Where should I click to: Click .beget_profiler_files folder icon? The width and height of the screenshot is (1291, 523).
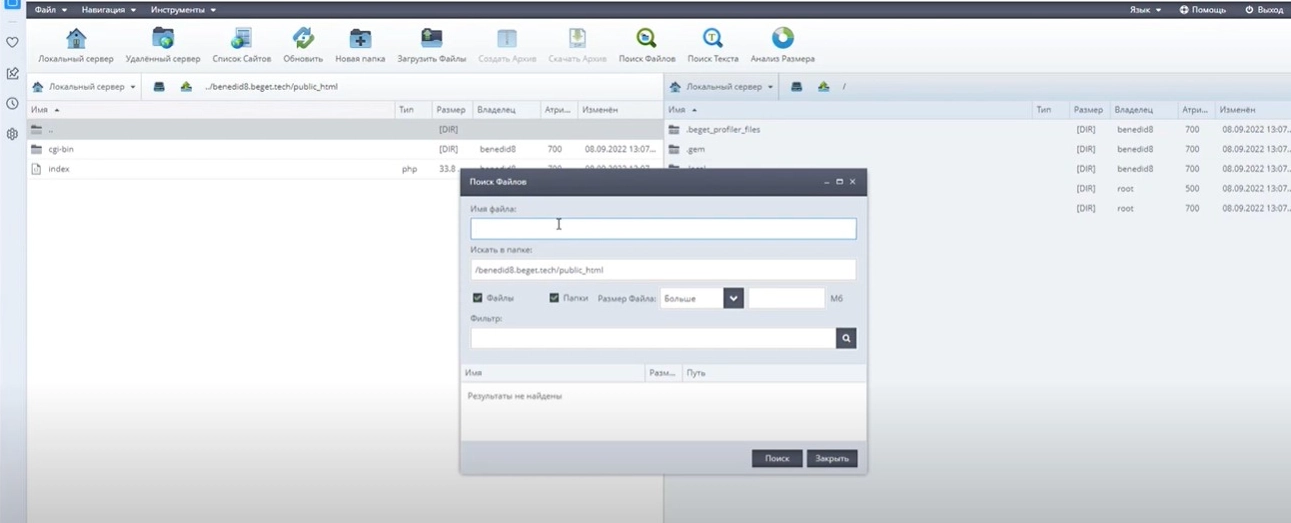pos(674,129)
